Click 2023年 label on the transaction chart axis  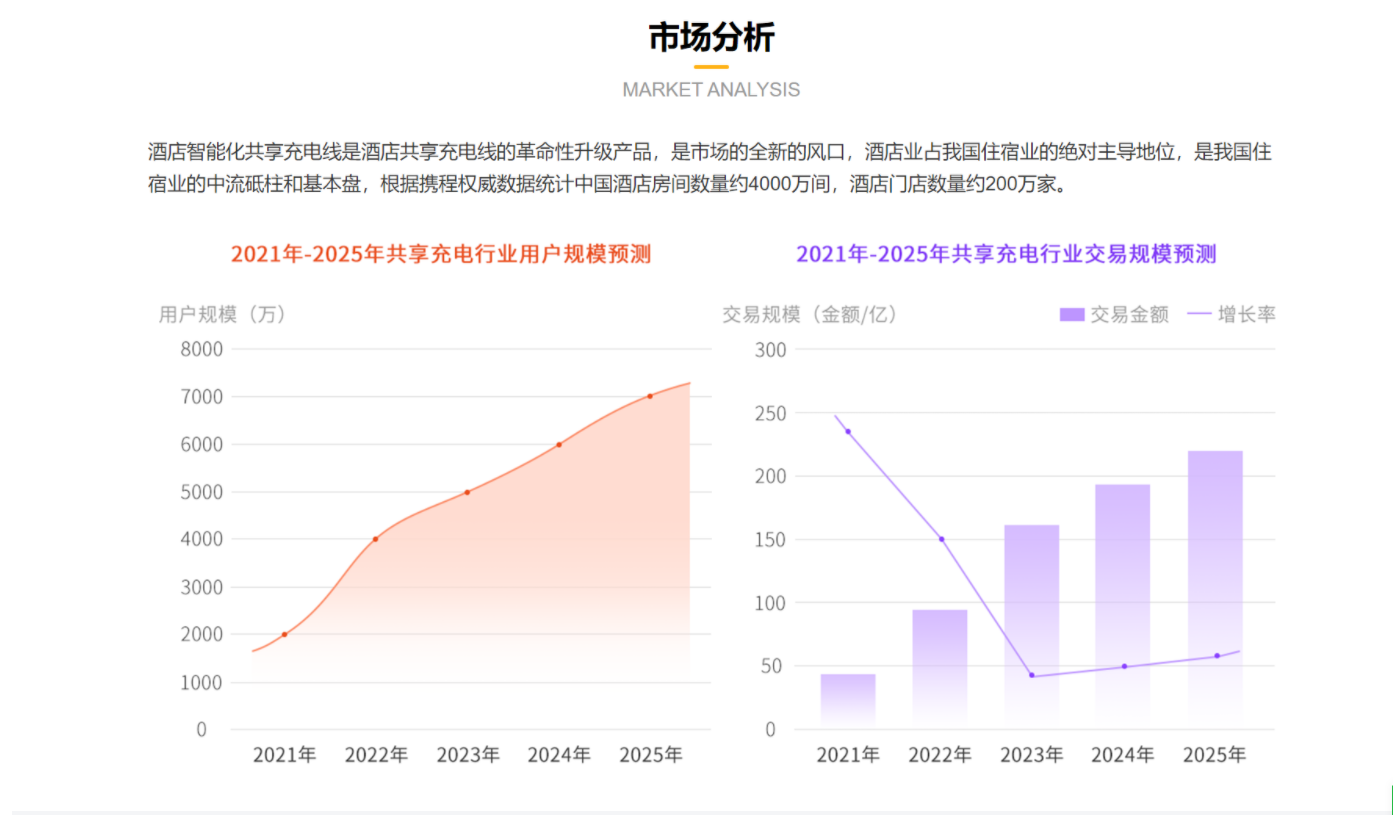[x=1031, y=755]
